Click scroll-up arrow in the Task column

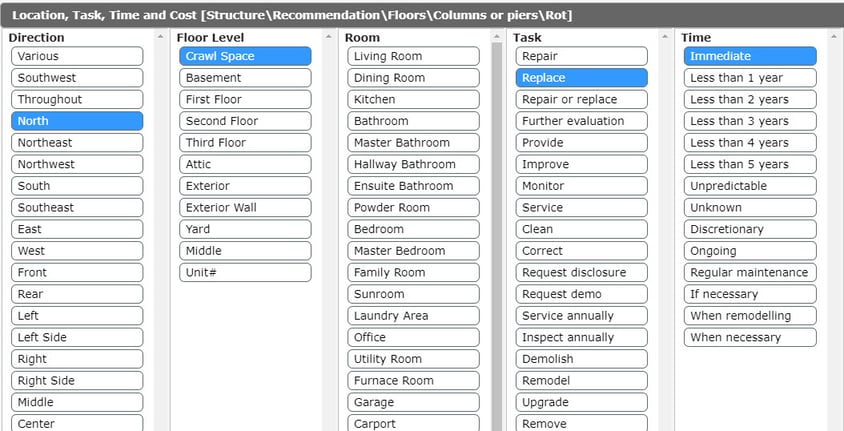(x=665, y=37)
